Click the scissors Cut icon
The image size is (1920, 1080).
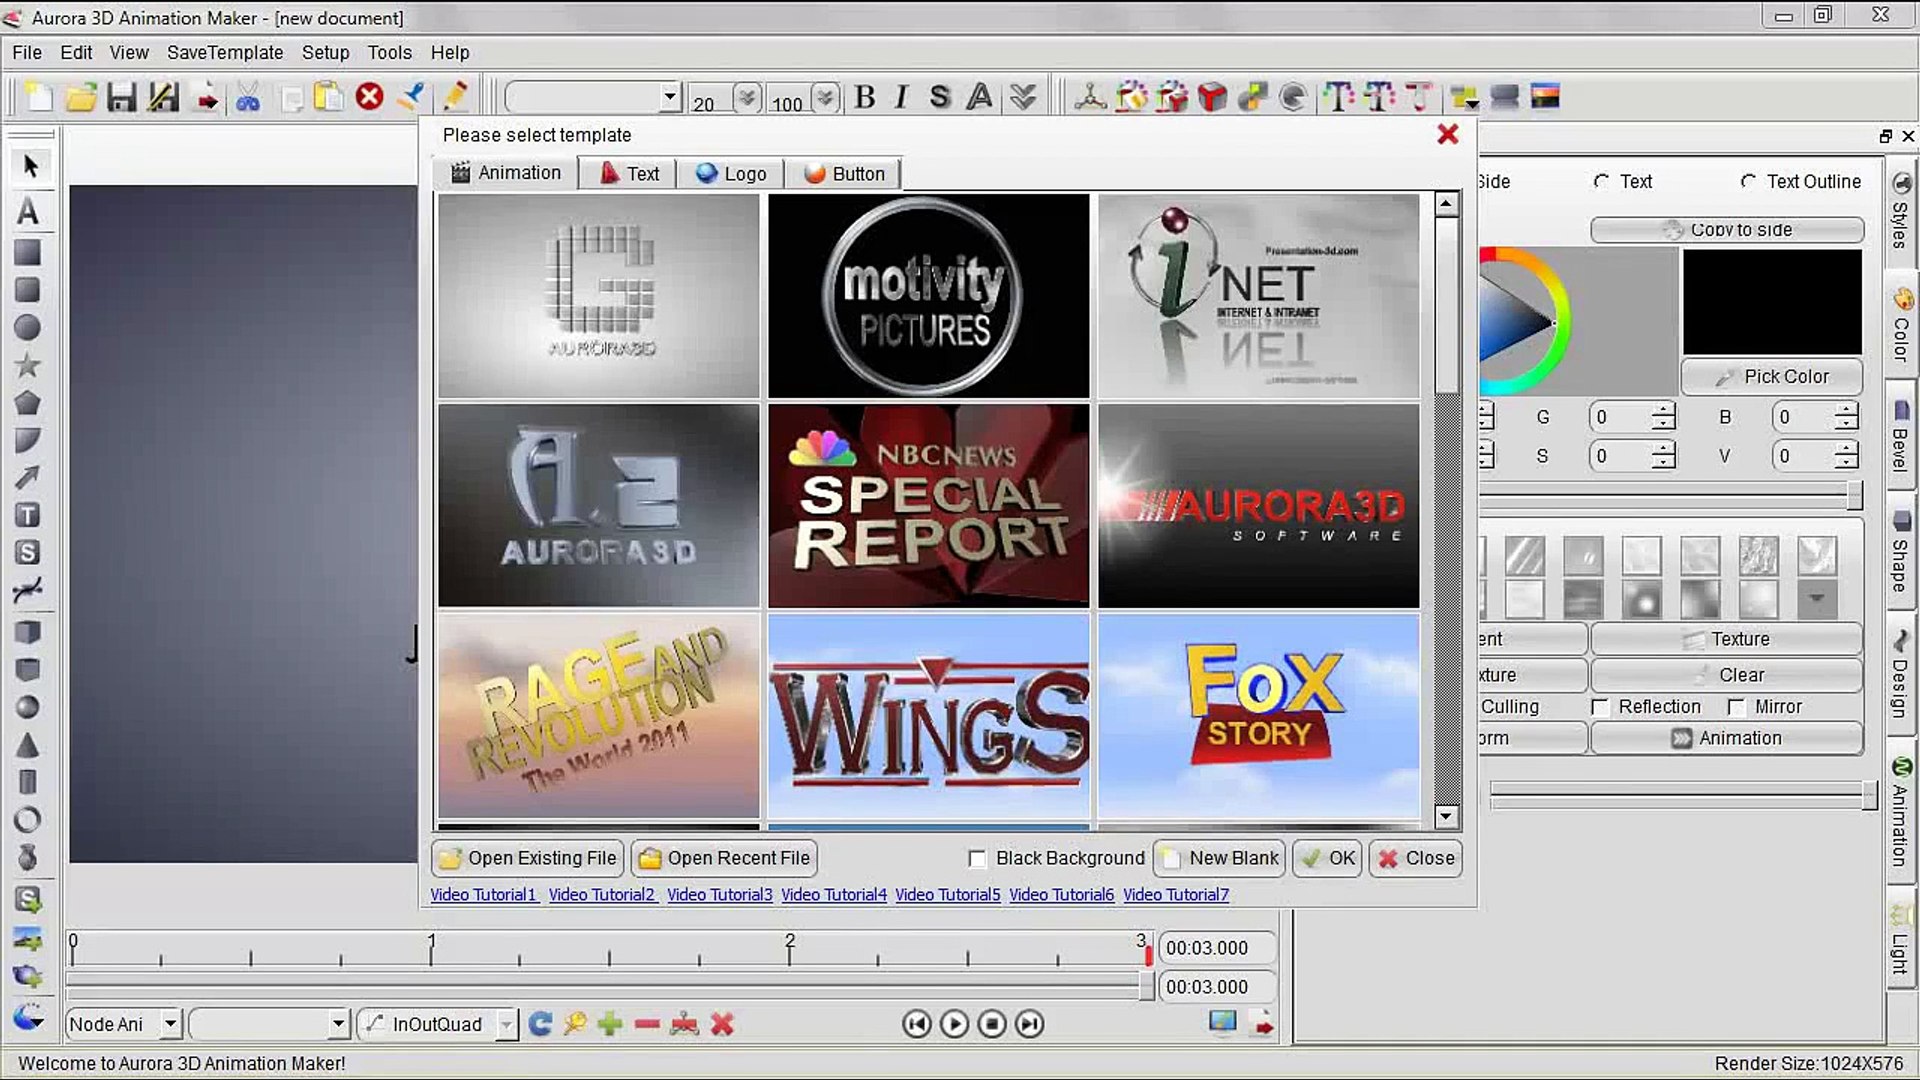click(248, 98)
